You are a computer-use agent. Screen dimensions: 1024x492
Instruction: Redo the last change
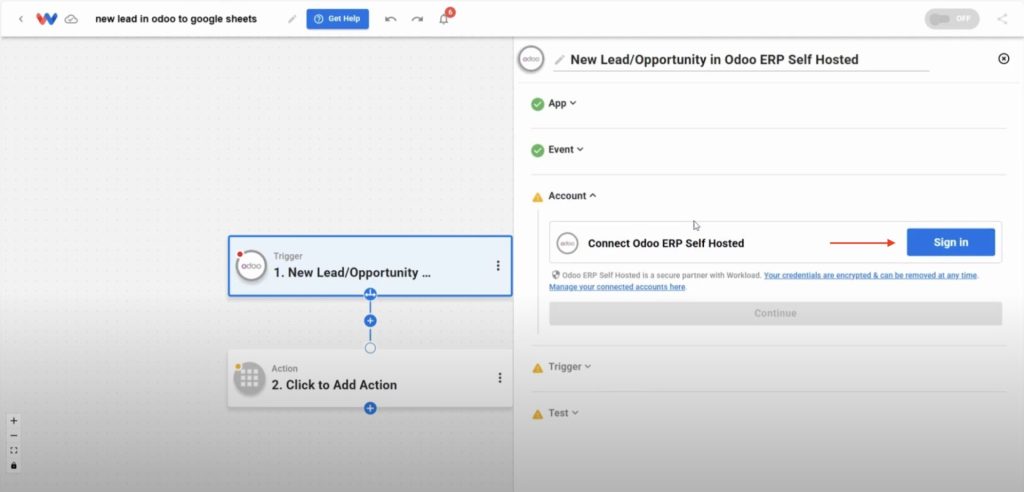pos(417,19)
